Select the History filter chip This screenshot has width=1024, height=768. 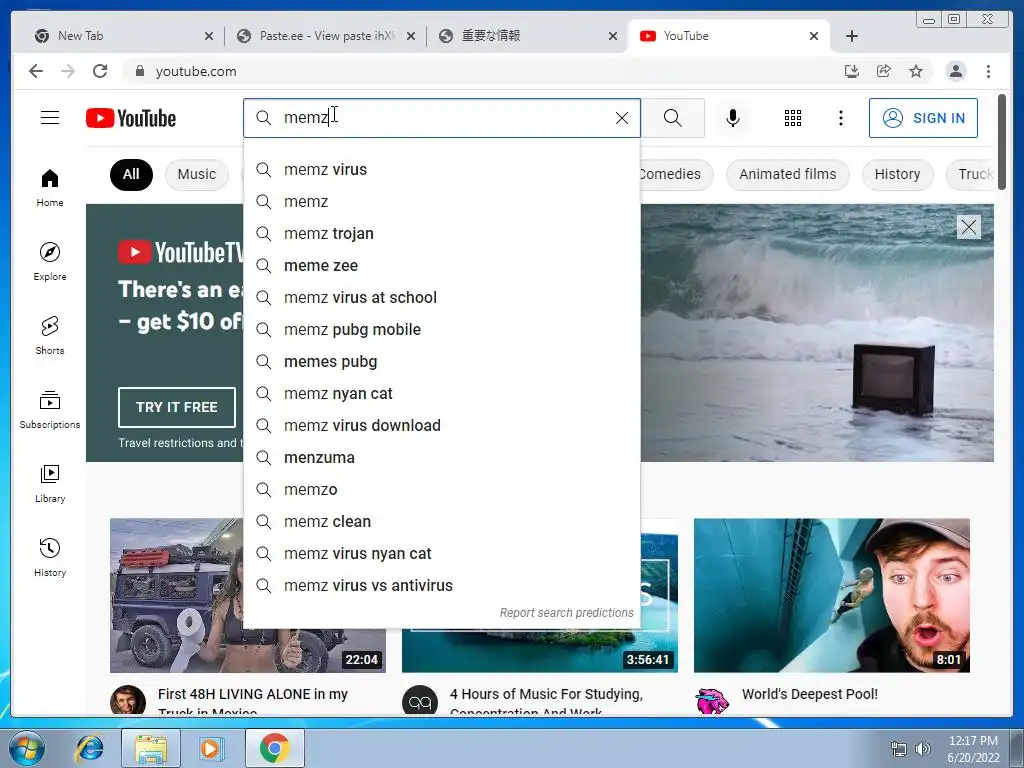coord(897,174)
